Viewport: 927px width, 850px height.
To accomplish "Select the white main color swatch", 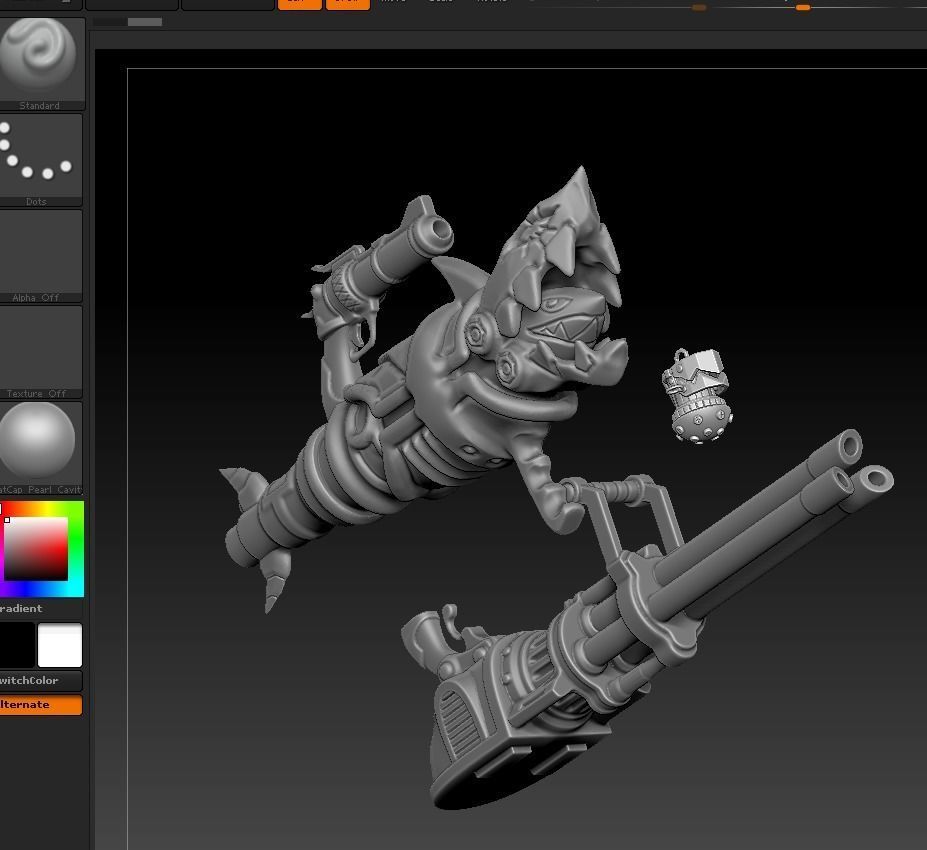I will [60, 645].
